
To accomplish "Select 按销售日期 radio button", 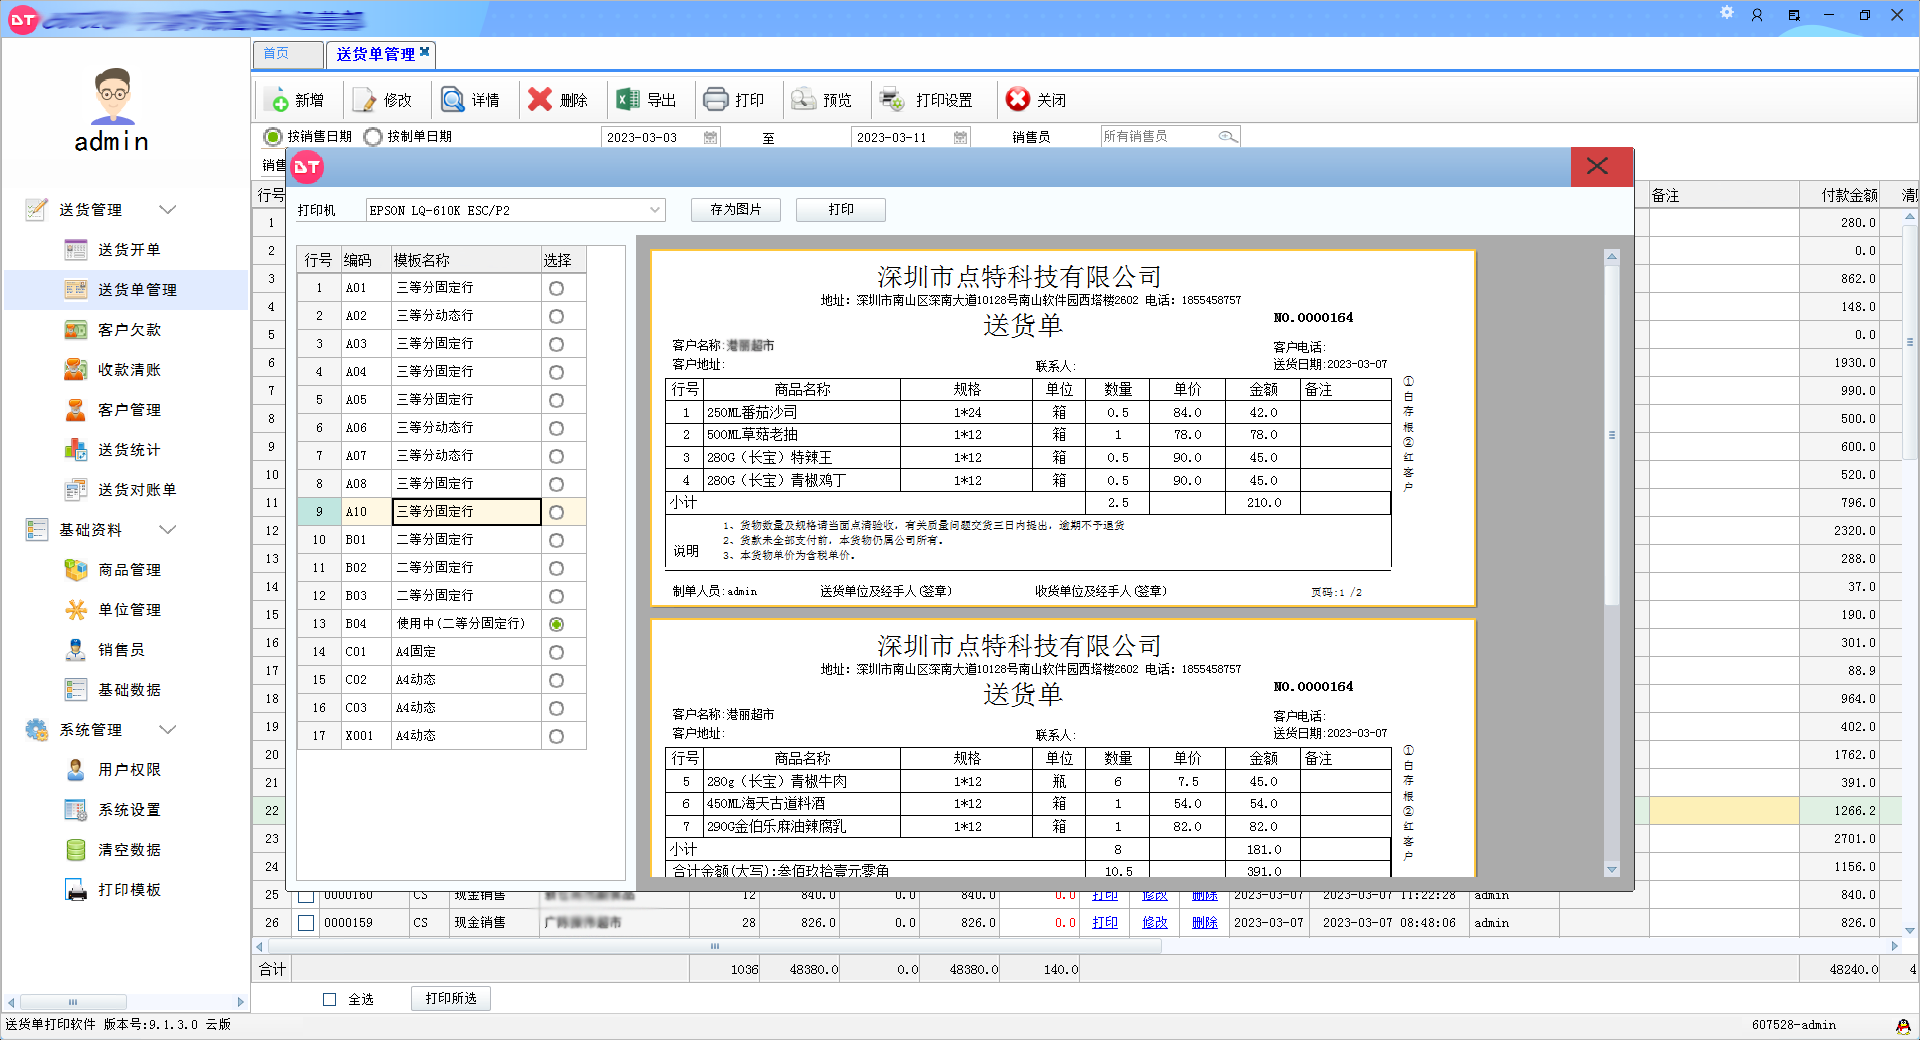I will [x=272, y=136].
